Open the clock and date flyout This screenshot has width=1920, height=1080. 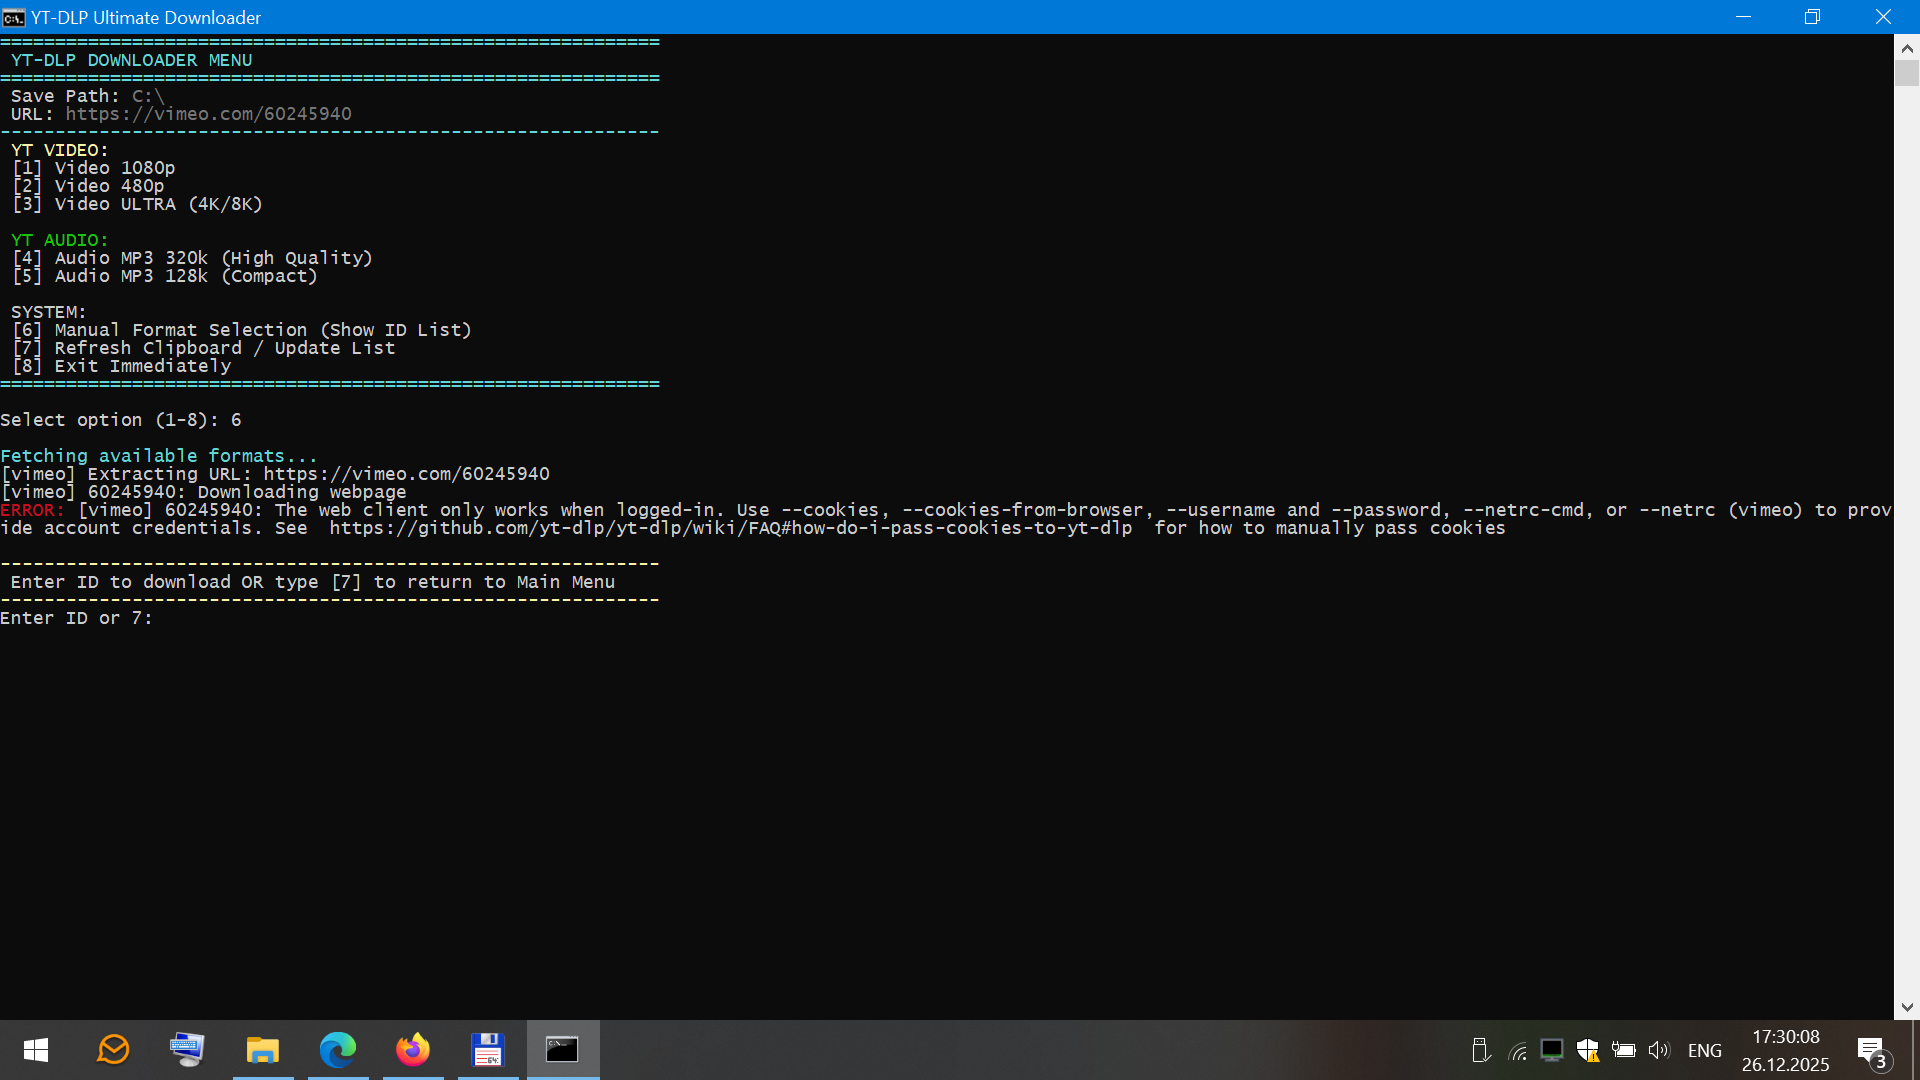tap(1785, 1050)
